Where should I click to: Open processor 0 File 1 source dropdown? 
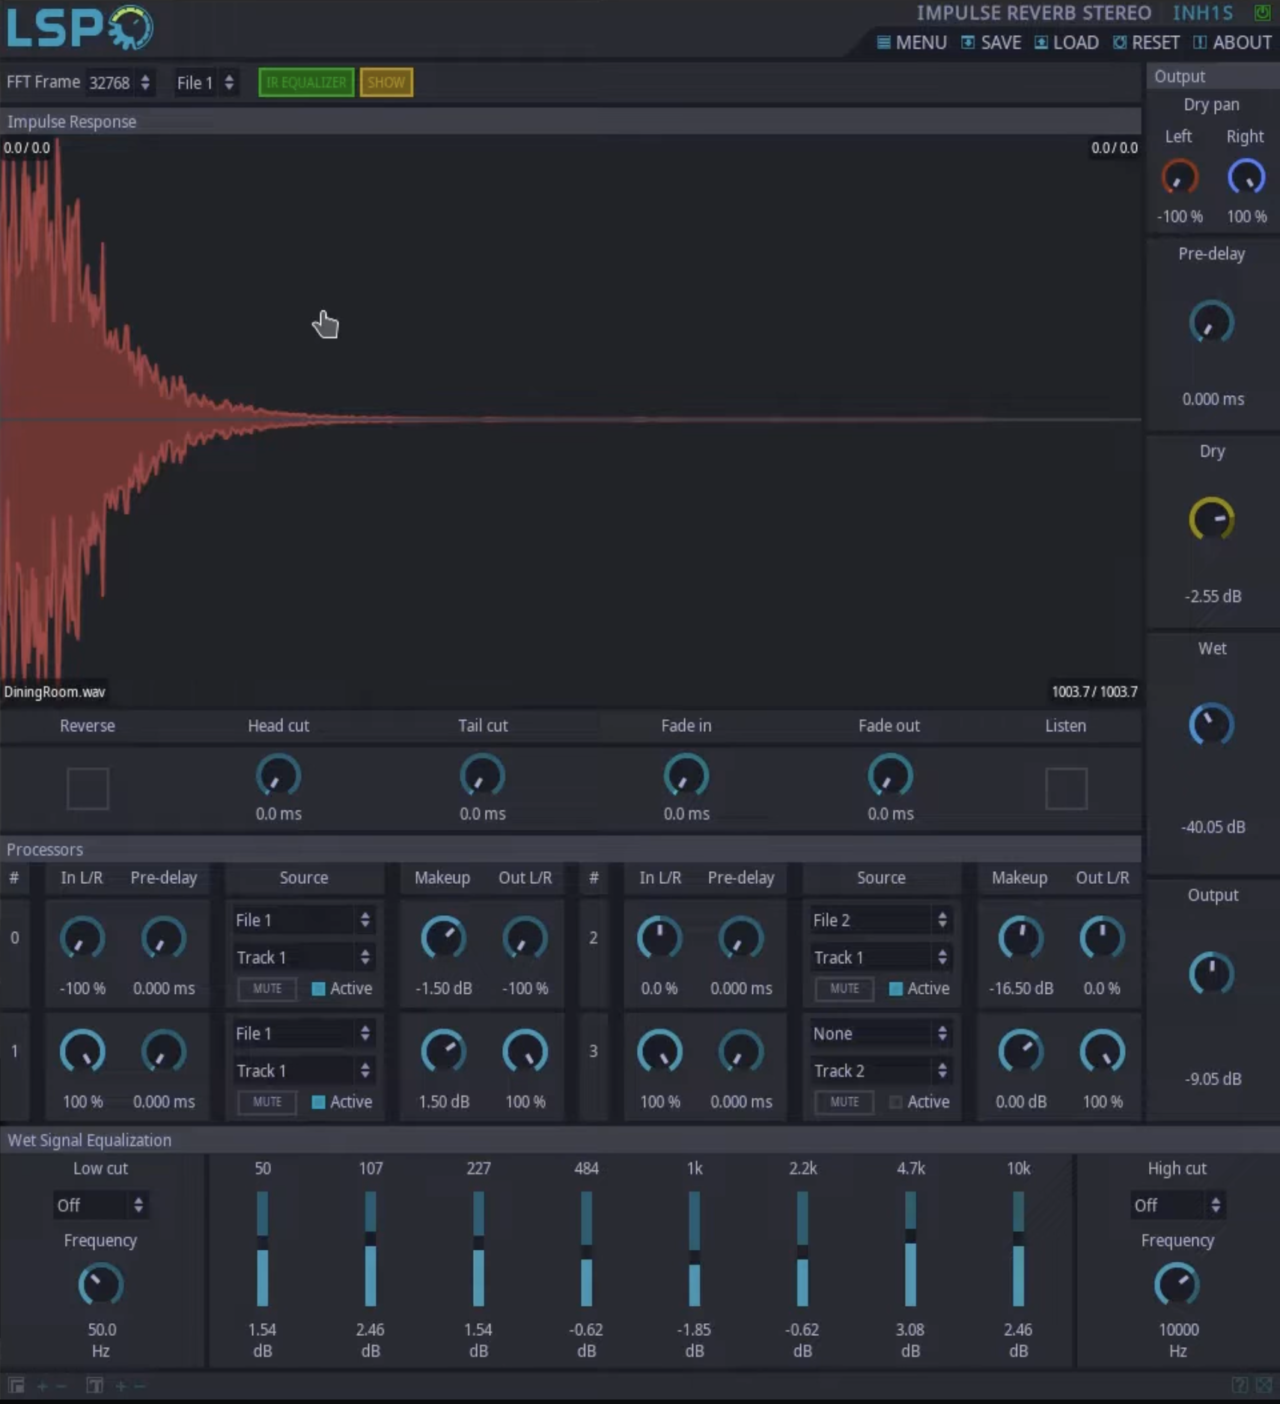pos(303,920)
